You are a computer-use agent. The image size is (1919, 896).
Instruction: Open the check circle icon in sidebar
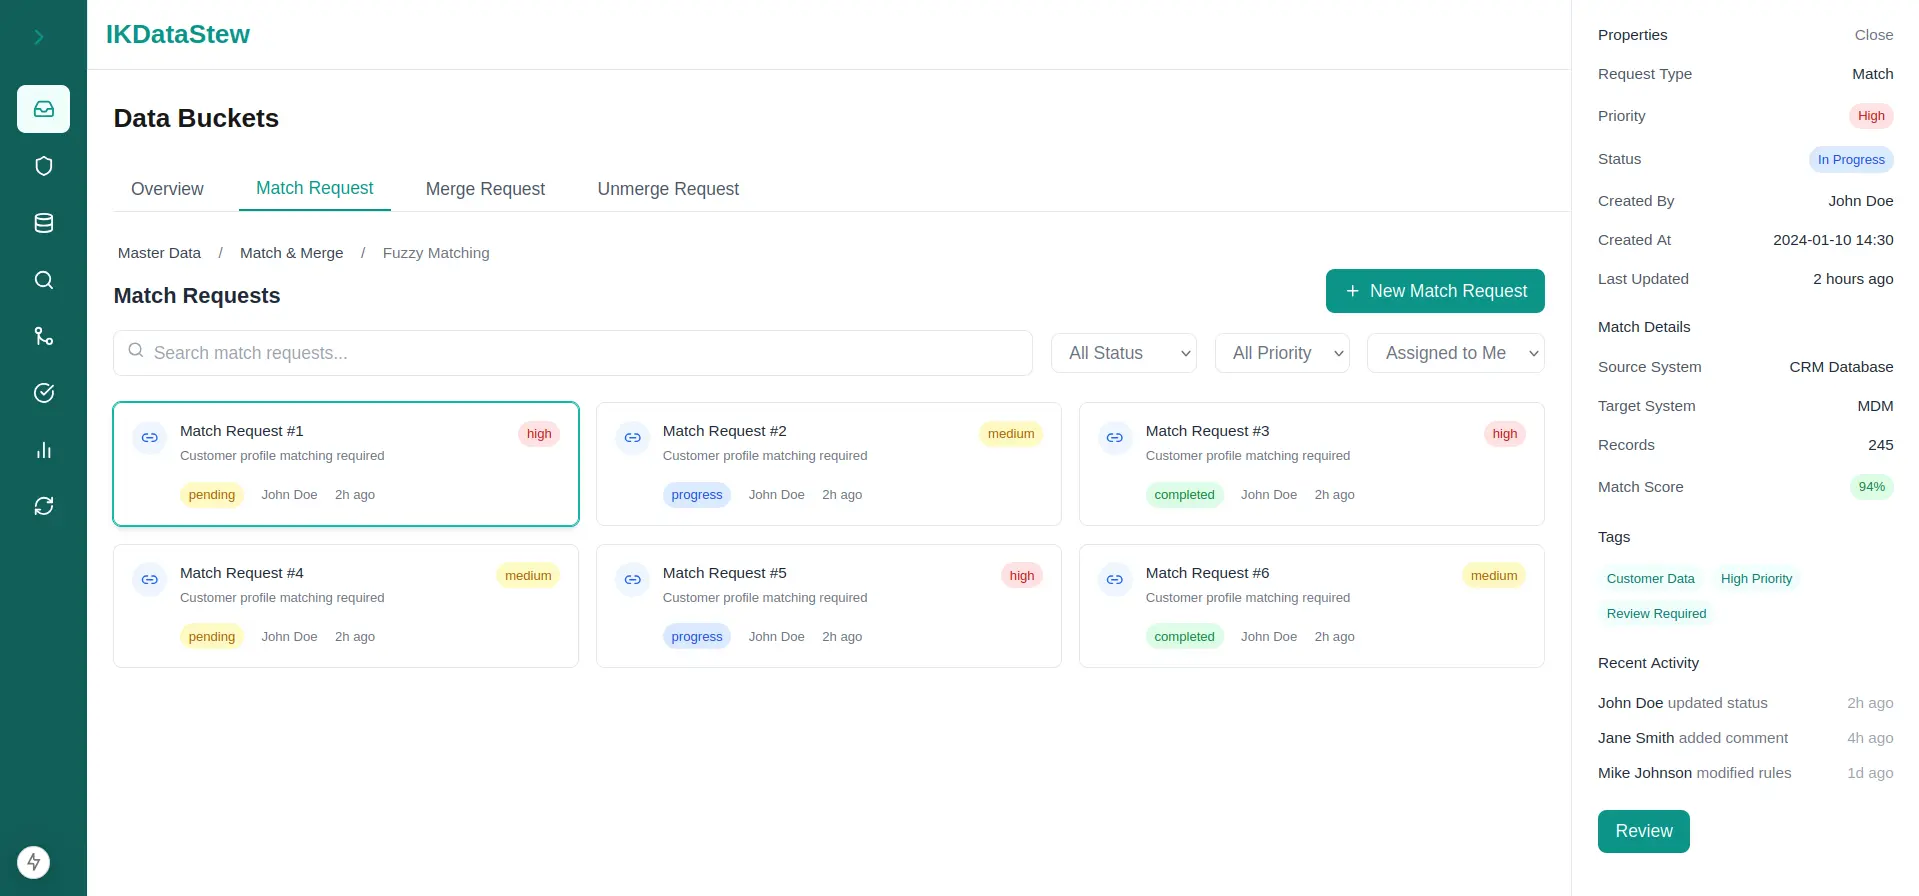[43, 393]
